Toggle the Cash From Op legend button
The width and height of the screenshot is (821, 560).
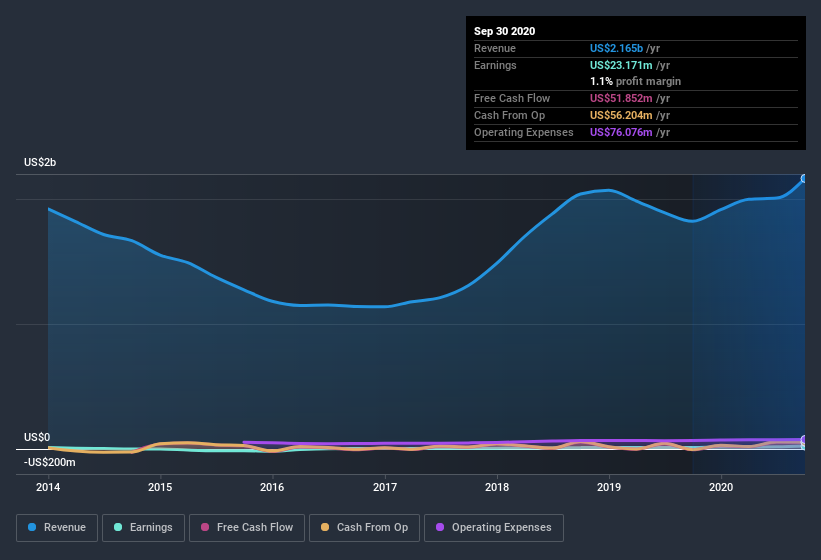tap(364, 528)
